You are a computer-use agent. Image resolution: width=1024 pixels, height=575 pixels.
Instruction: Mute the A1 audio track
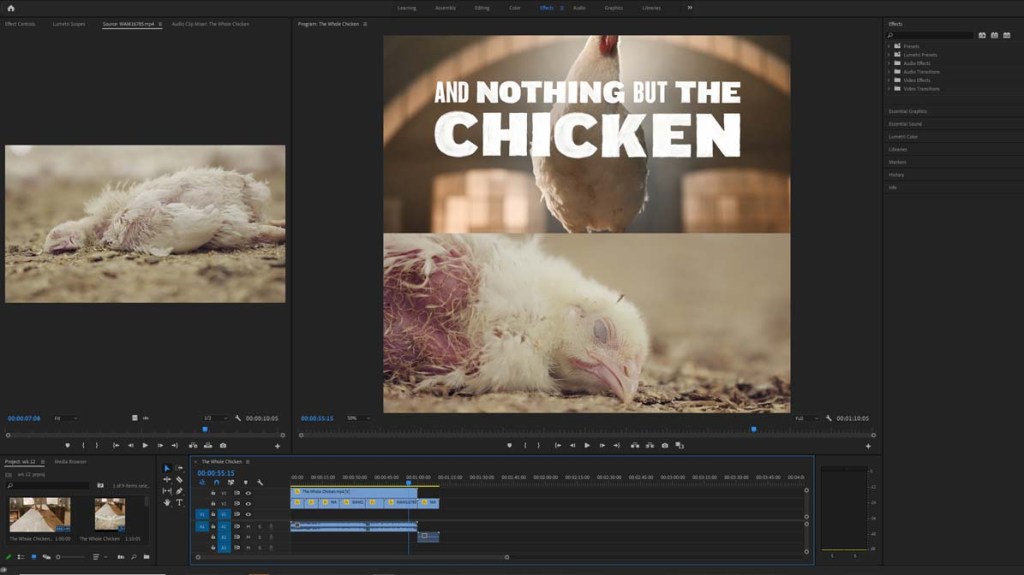pos(248,526)
